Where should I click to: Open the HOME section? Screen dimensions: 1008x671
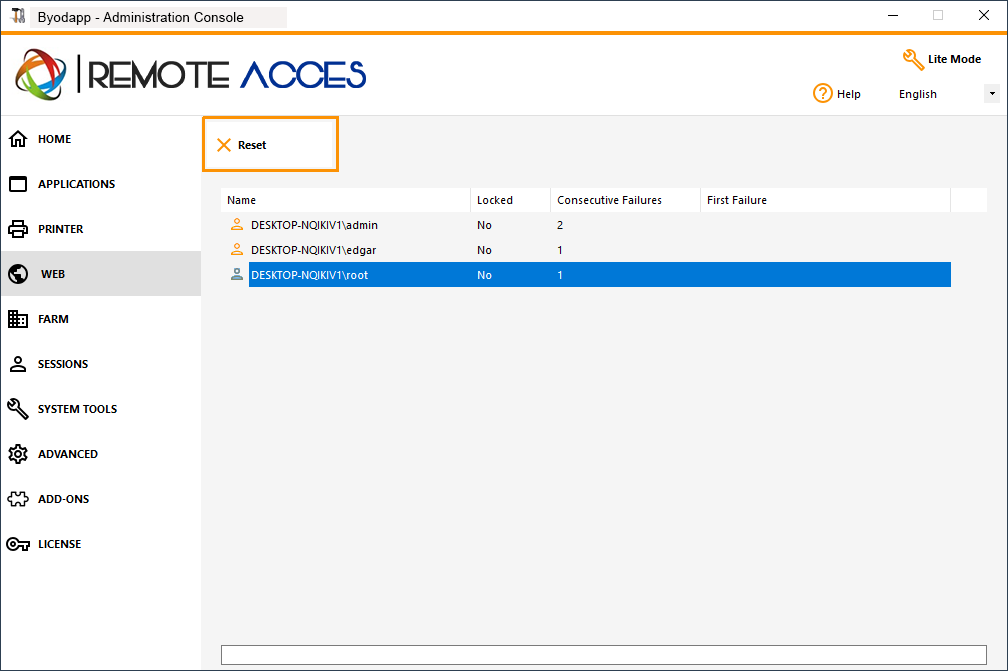point(101,139)
